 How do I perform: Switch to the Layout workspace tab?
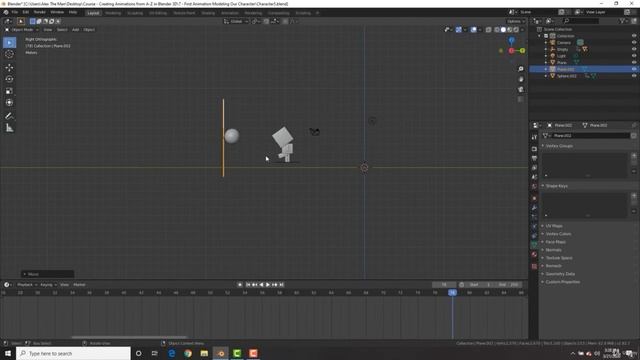pos(93,13)
